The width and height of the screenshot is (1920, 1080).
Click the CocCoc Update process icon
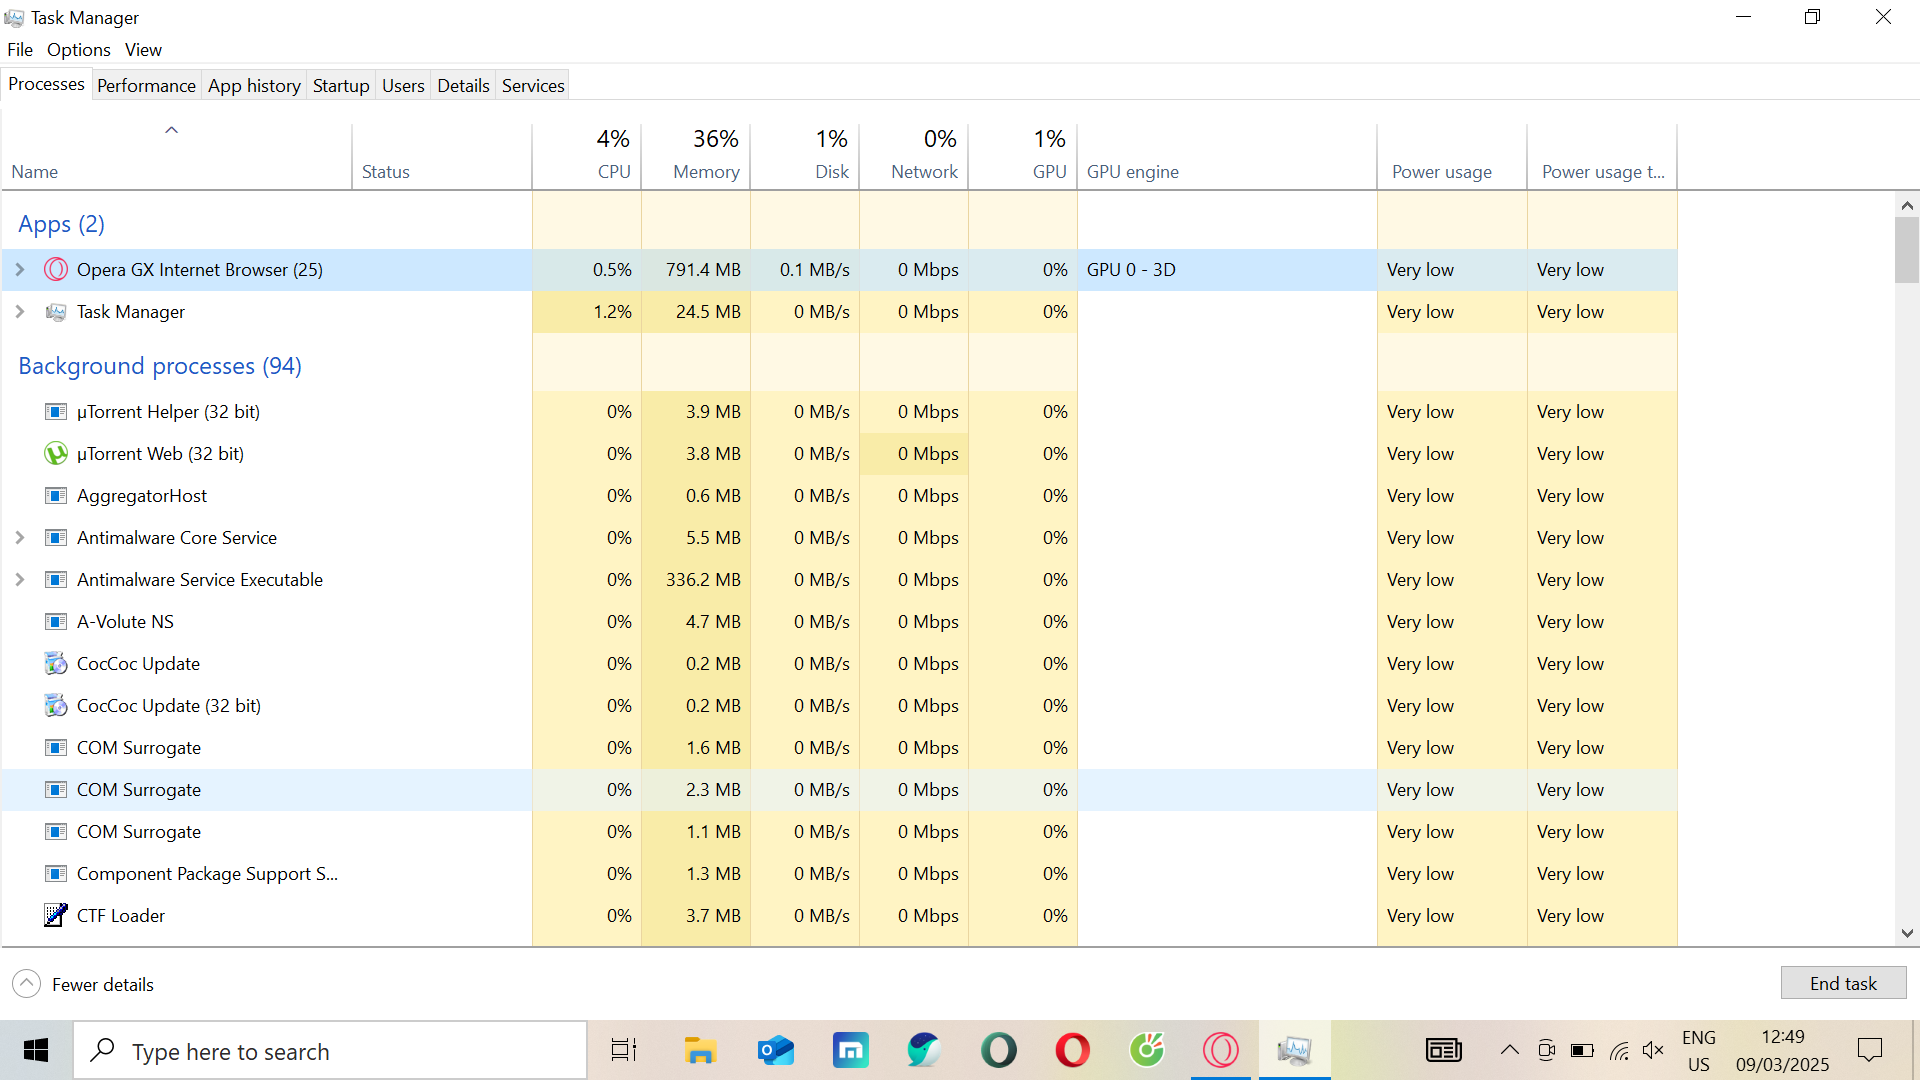pos(56,664)
